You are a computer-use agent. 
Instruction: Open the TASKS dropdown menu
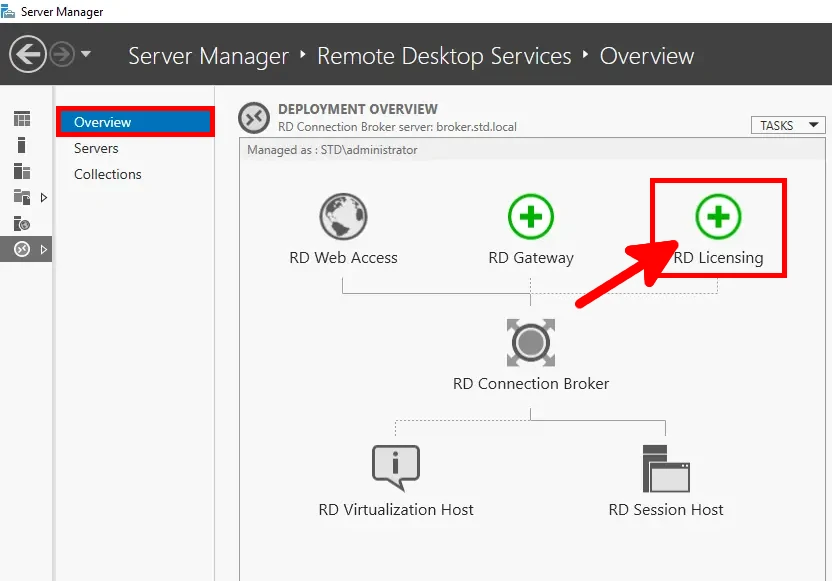(x=789, y=125)
